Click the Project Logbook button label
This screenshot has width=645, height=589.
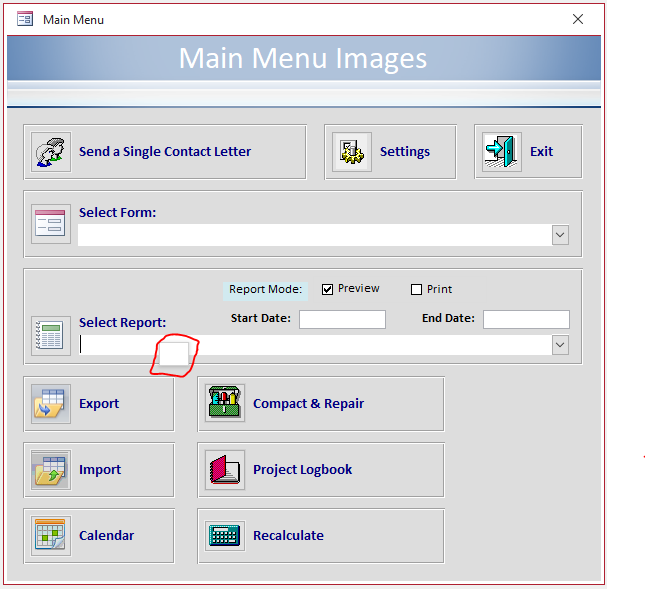302,469
